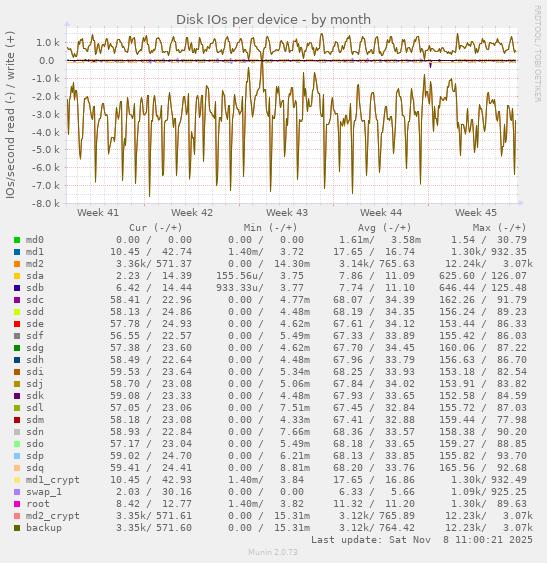The height and width of the screenshot is (563, 547).
Task: Click sdq max value 165.56
Action: (x=456, y=468)
